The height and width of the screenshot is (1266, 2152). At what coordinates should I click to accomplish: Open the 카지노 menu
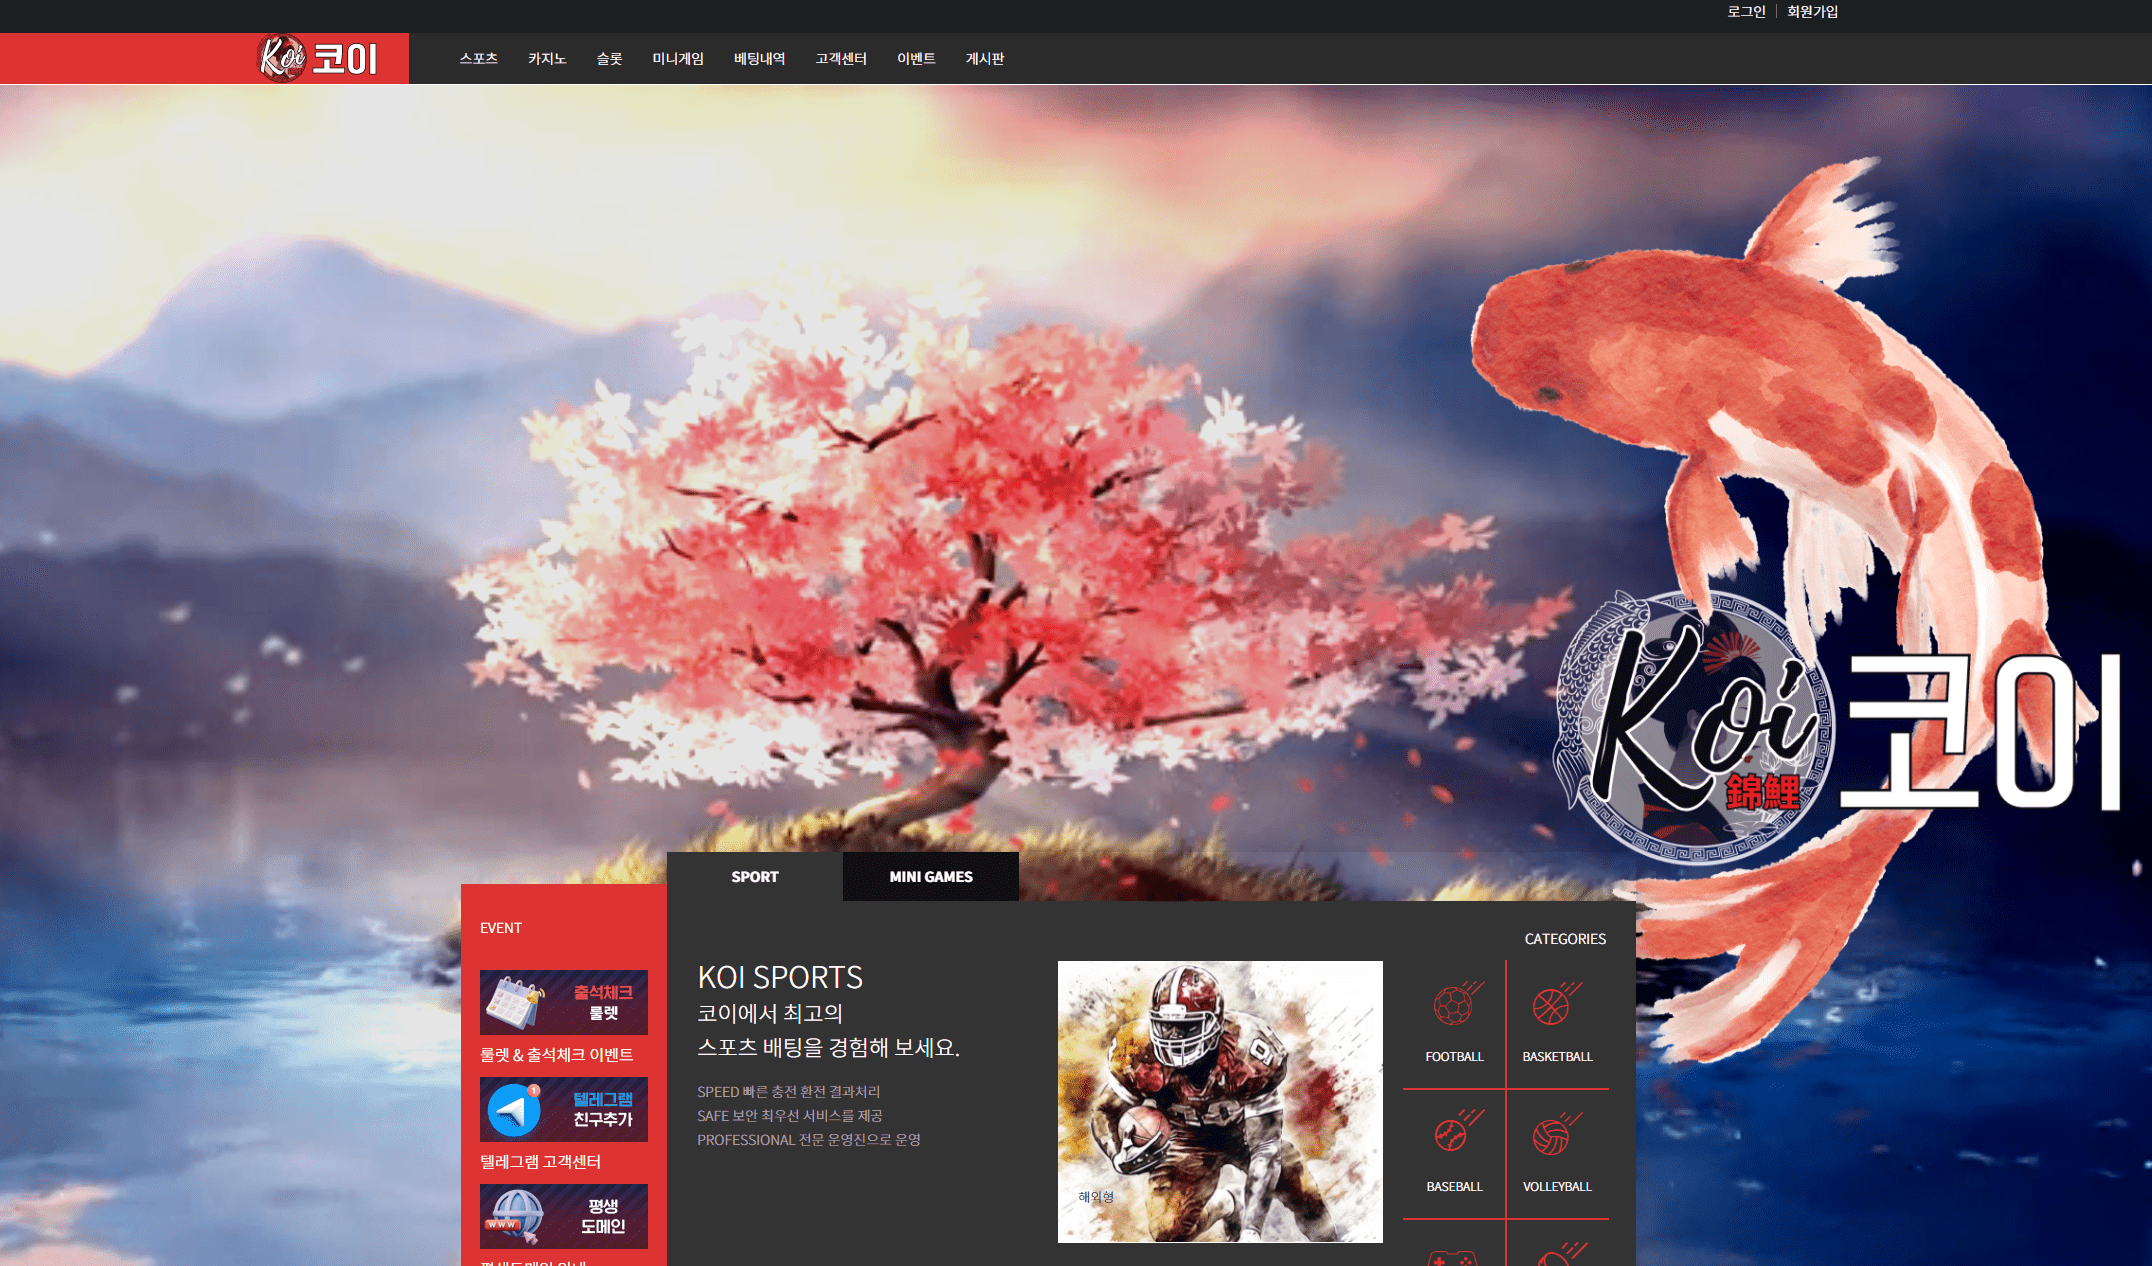[x=547, y=59]
